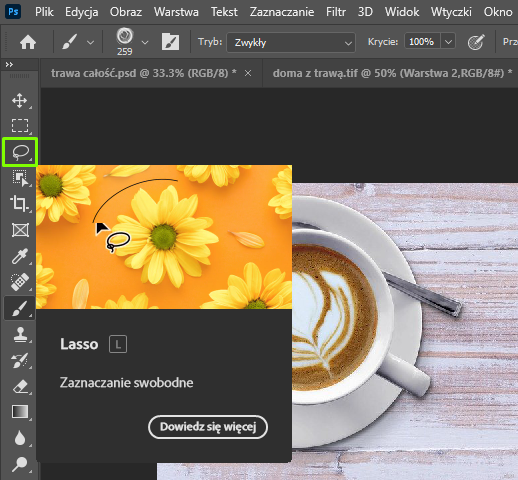Select the Eyedropper tool

(20, 256)
